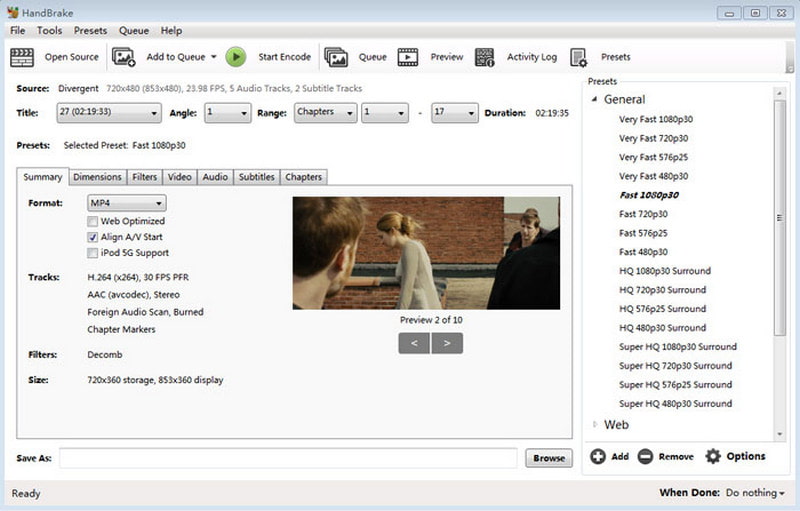Expand the Web presets category
Viewport: 800px width, 511px height.
(x=596, y=425)
